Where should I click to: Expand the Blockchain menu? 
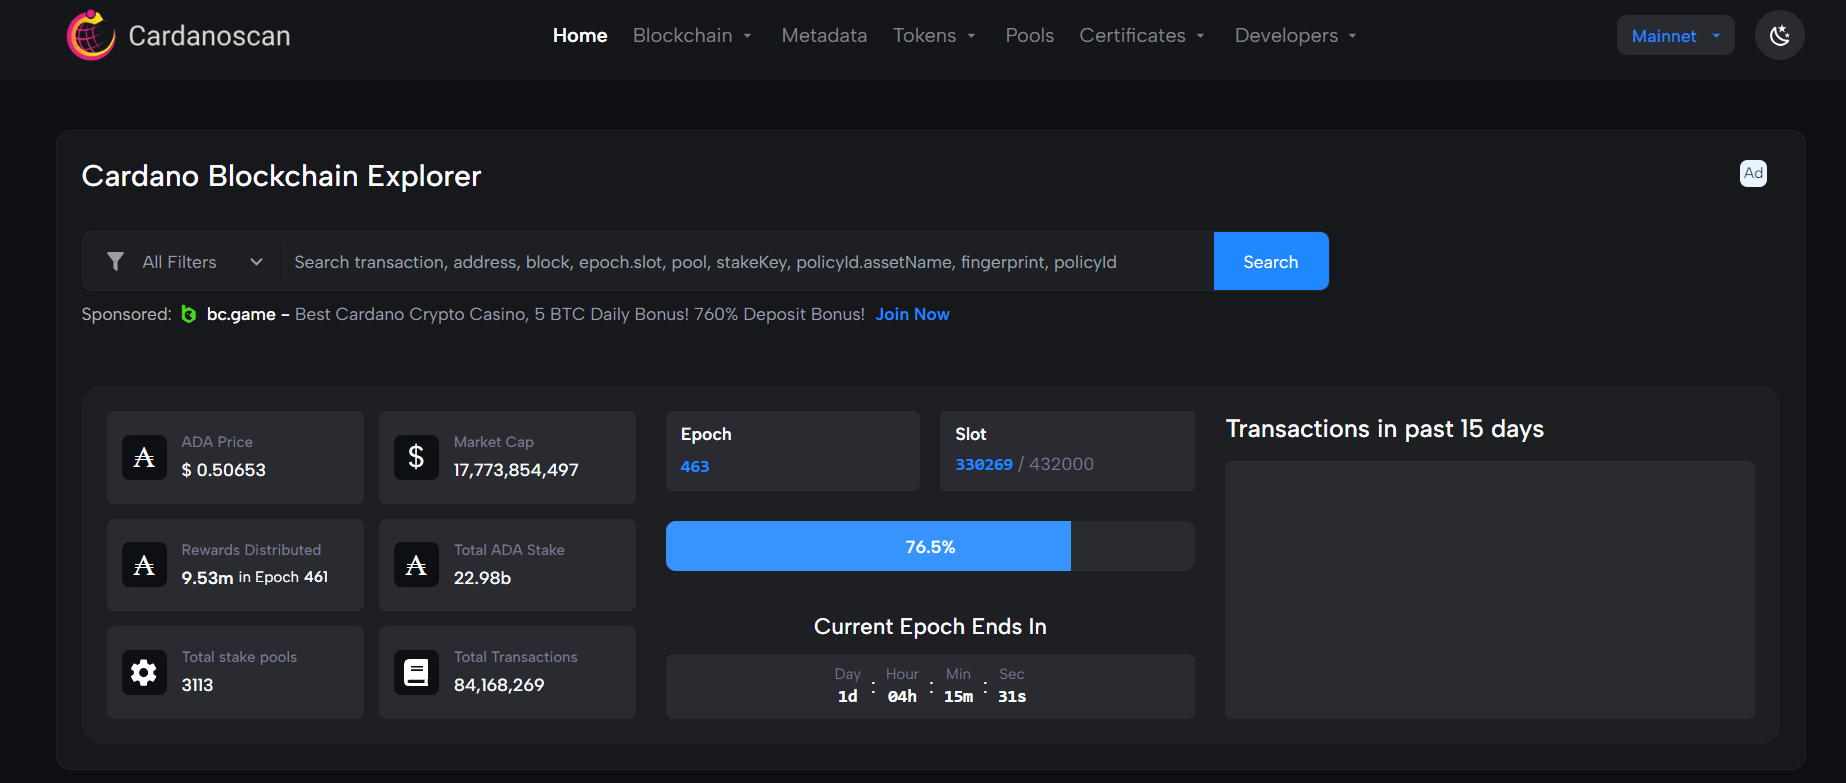coord(692,36)
